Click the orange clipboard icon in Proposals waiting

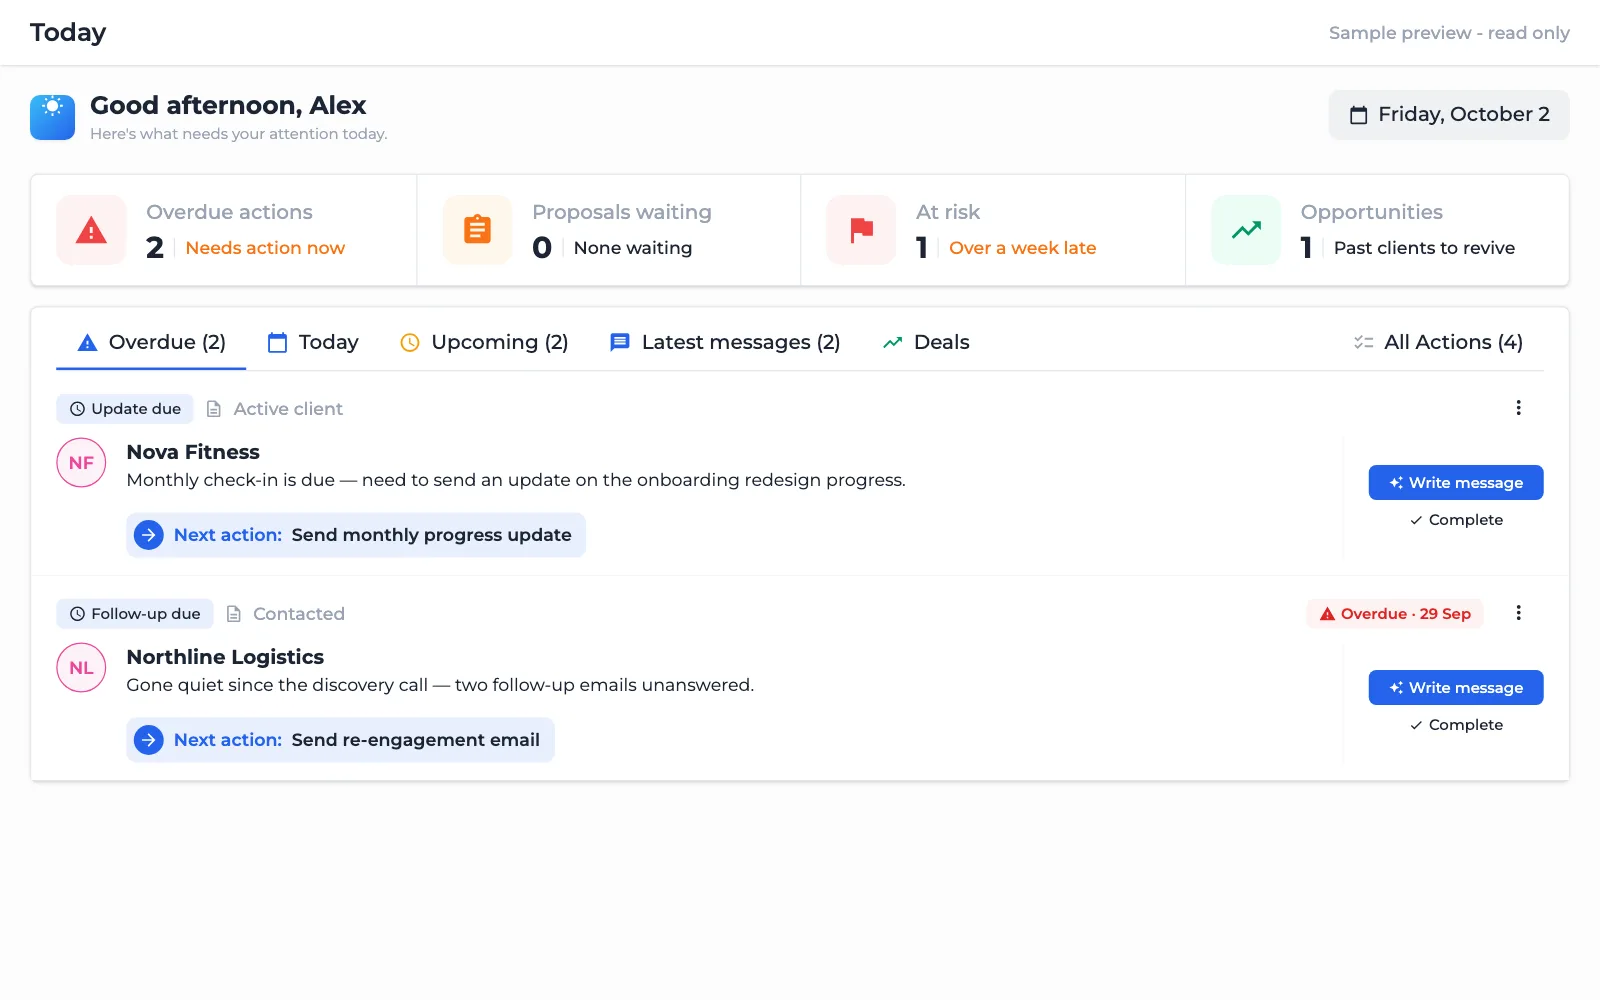click(477, 230)
